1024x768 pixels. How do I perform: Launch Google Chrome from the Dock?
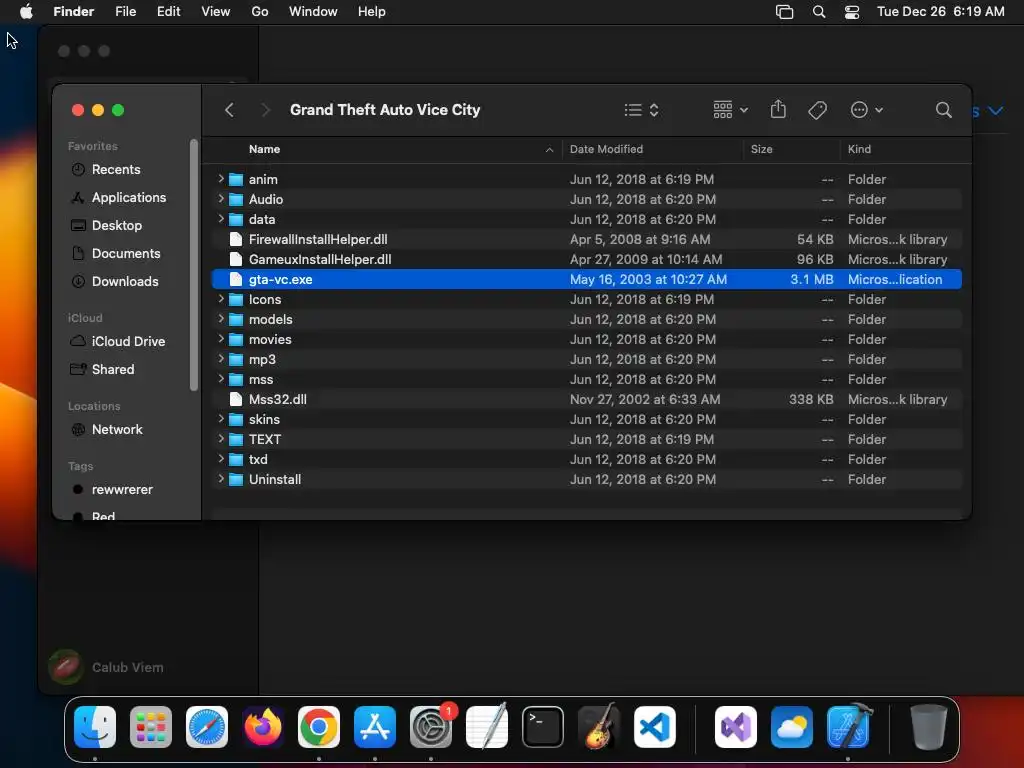point(319,727)
